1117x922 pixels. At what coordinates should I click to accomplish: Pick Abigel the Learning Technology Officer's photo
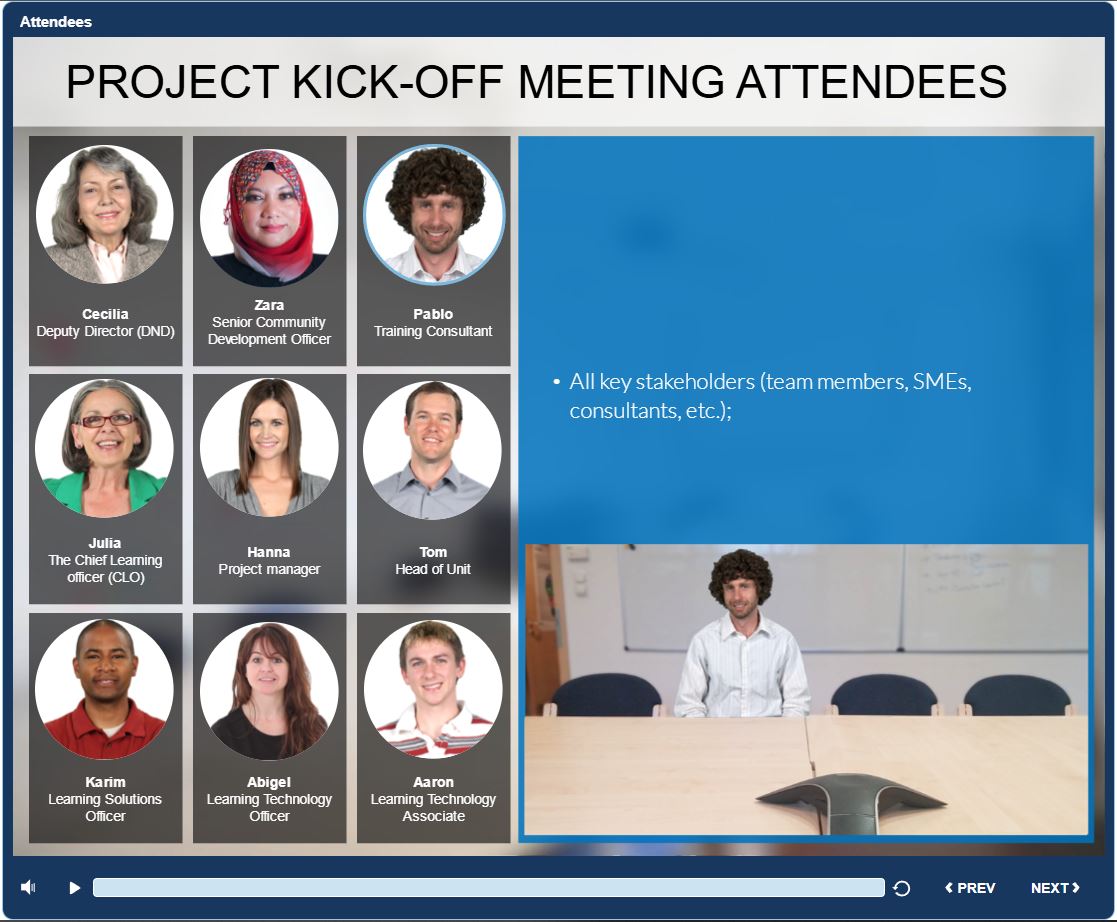tap(269, 690)
